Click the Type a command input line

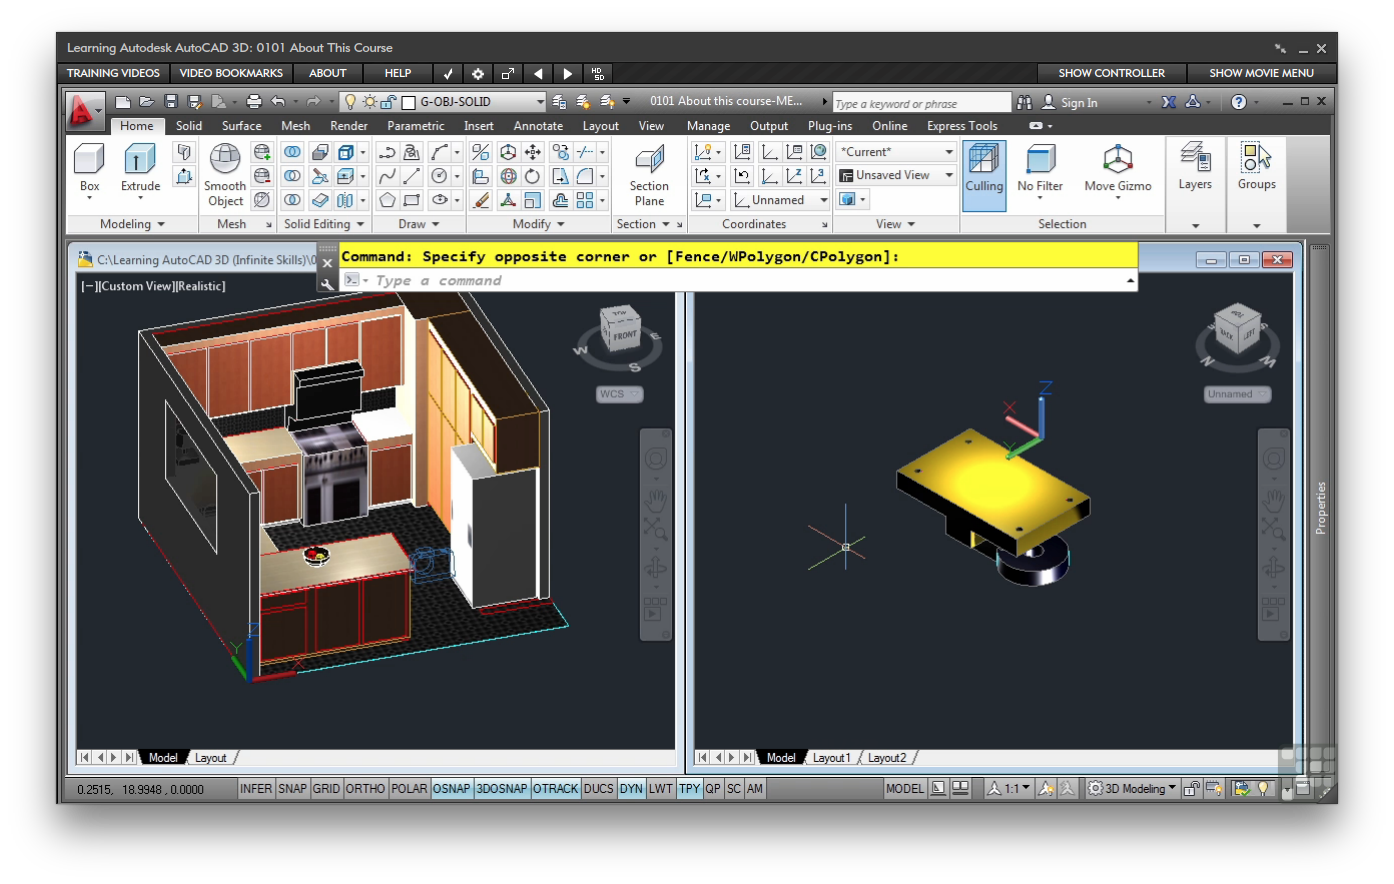pyautogui.click(x=738, y=281)
